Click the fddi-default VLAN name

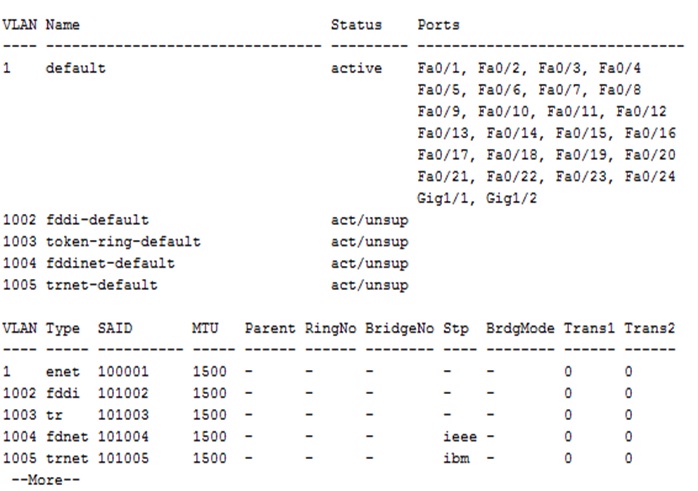click(x=97, y=220)
